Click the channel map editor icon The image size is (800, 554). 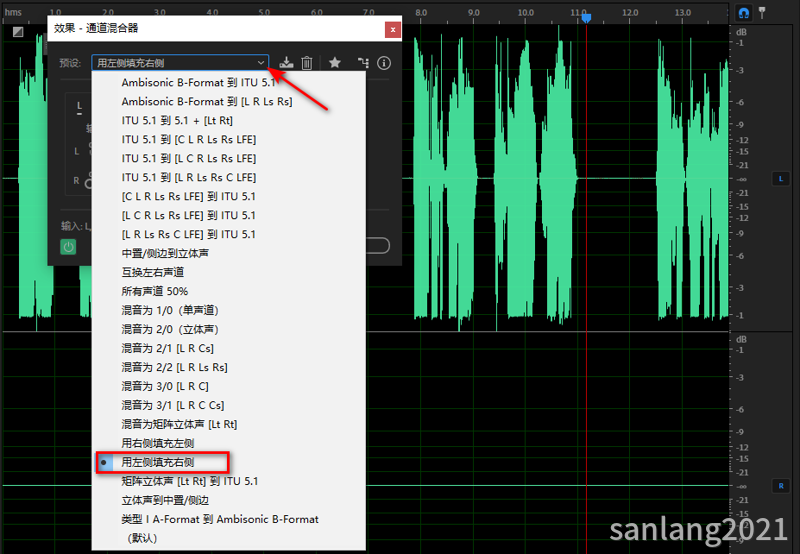(362, 63)
